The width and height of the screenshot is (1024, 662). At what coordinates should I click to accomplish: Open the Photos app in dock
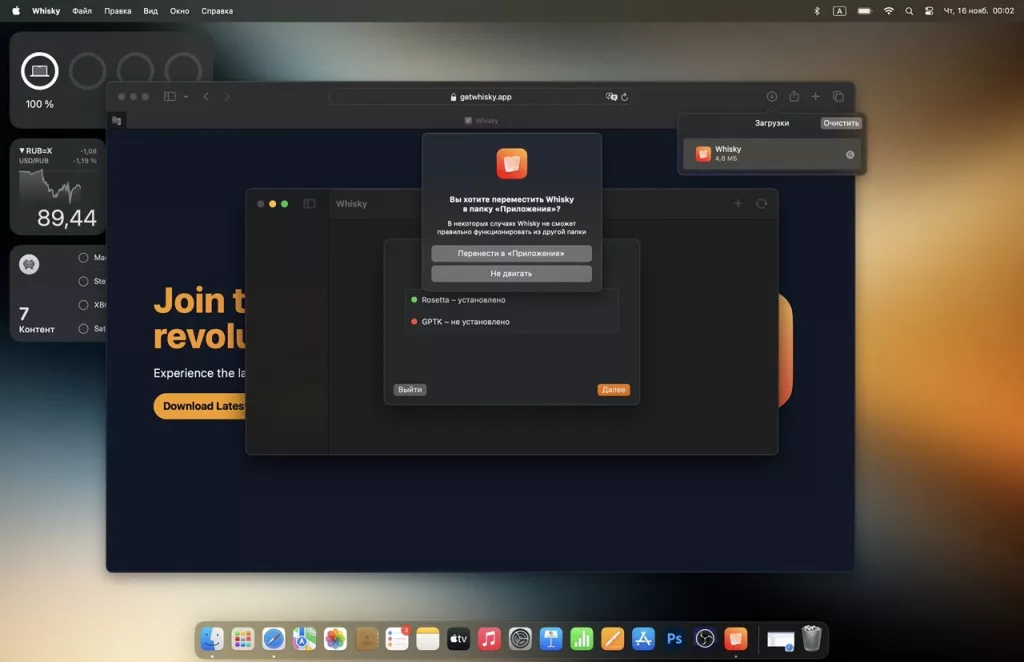pos(335,638)
